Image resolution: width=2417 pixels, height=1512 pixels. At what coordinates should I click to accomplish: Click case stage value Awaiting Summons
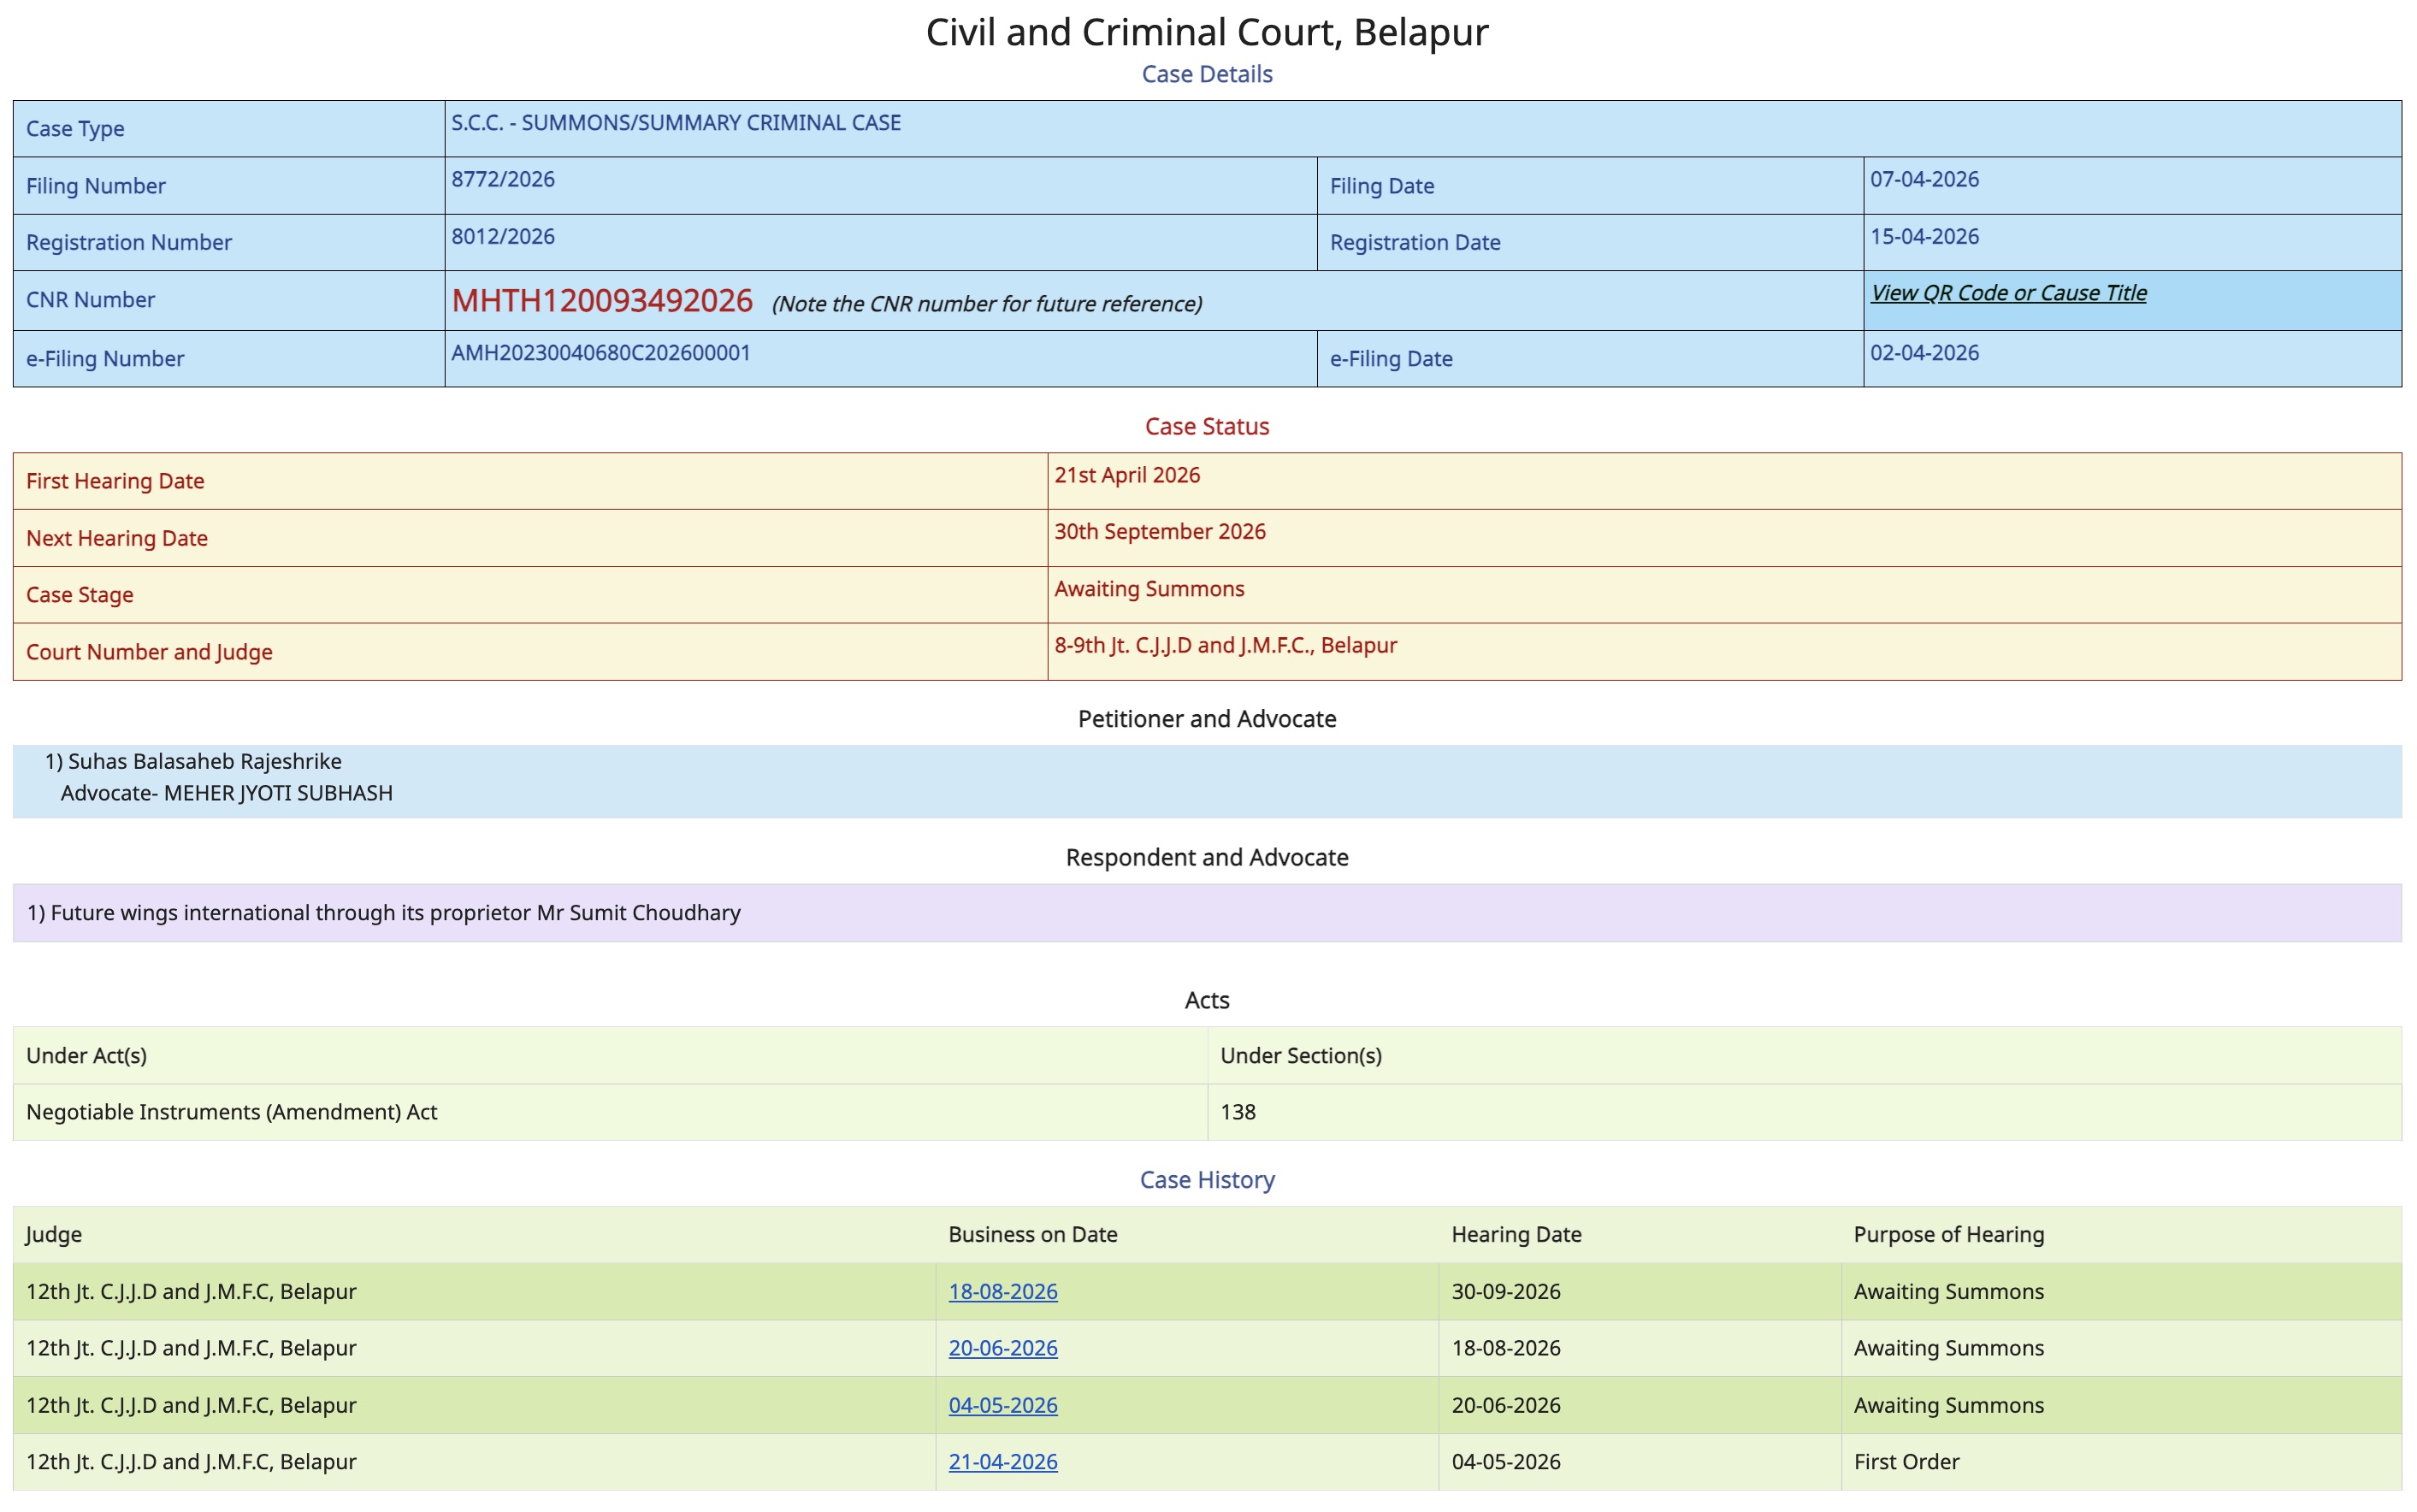pyautogui.click(x=1149, y=588)
